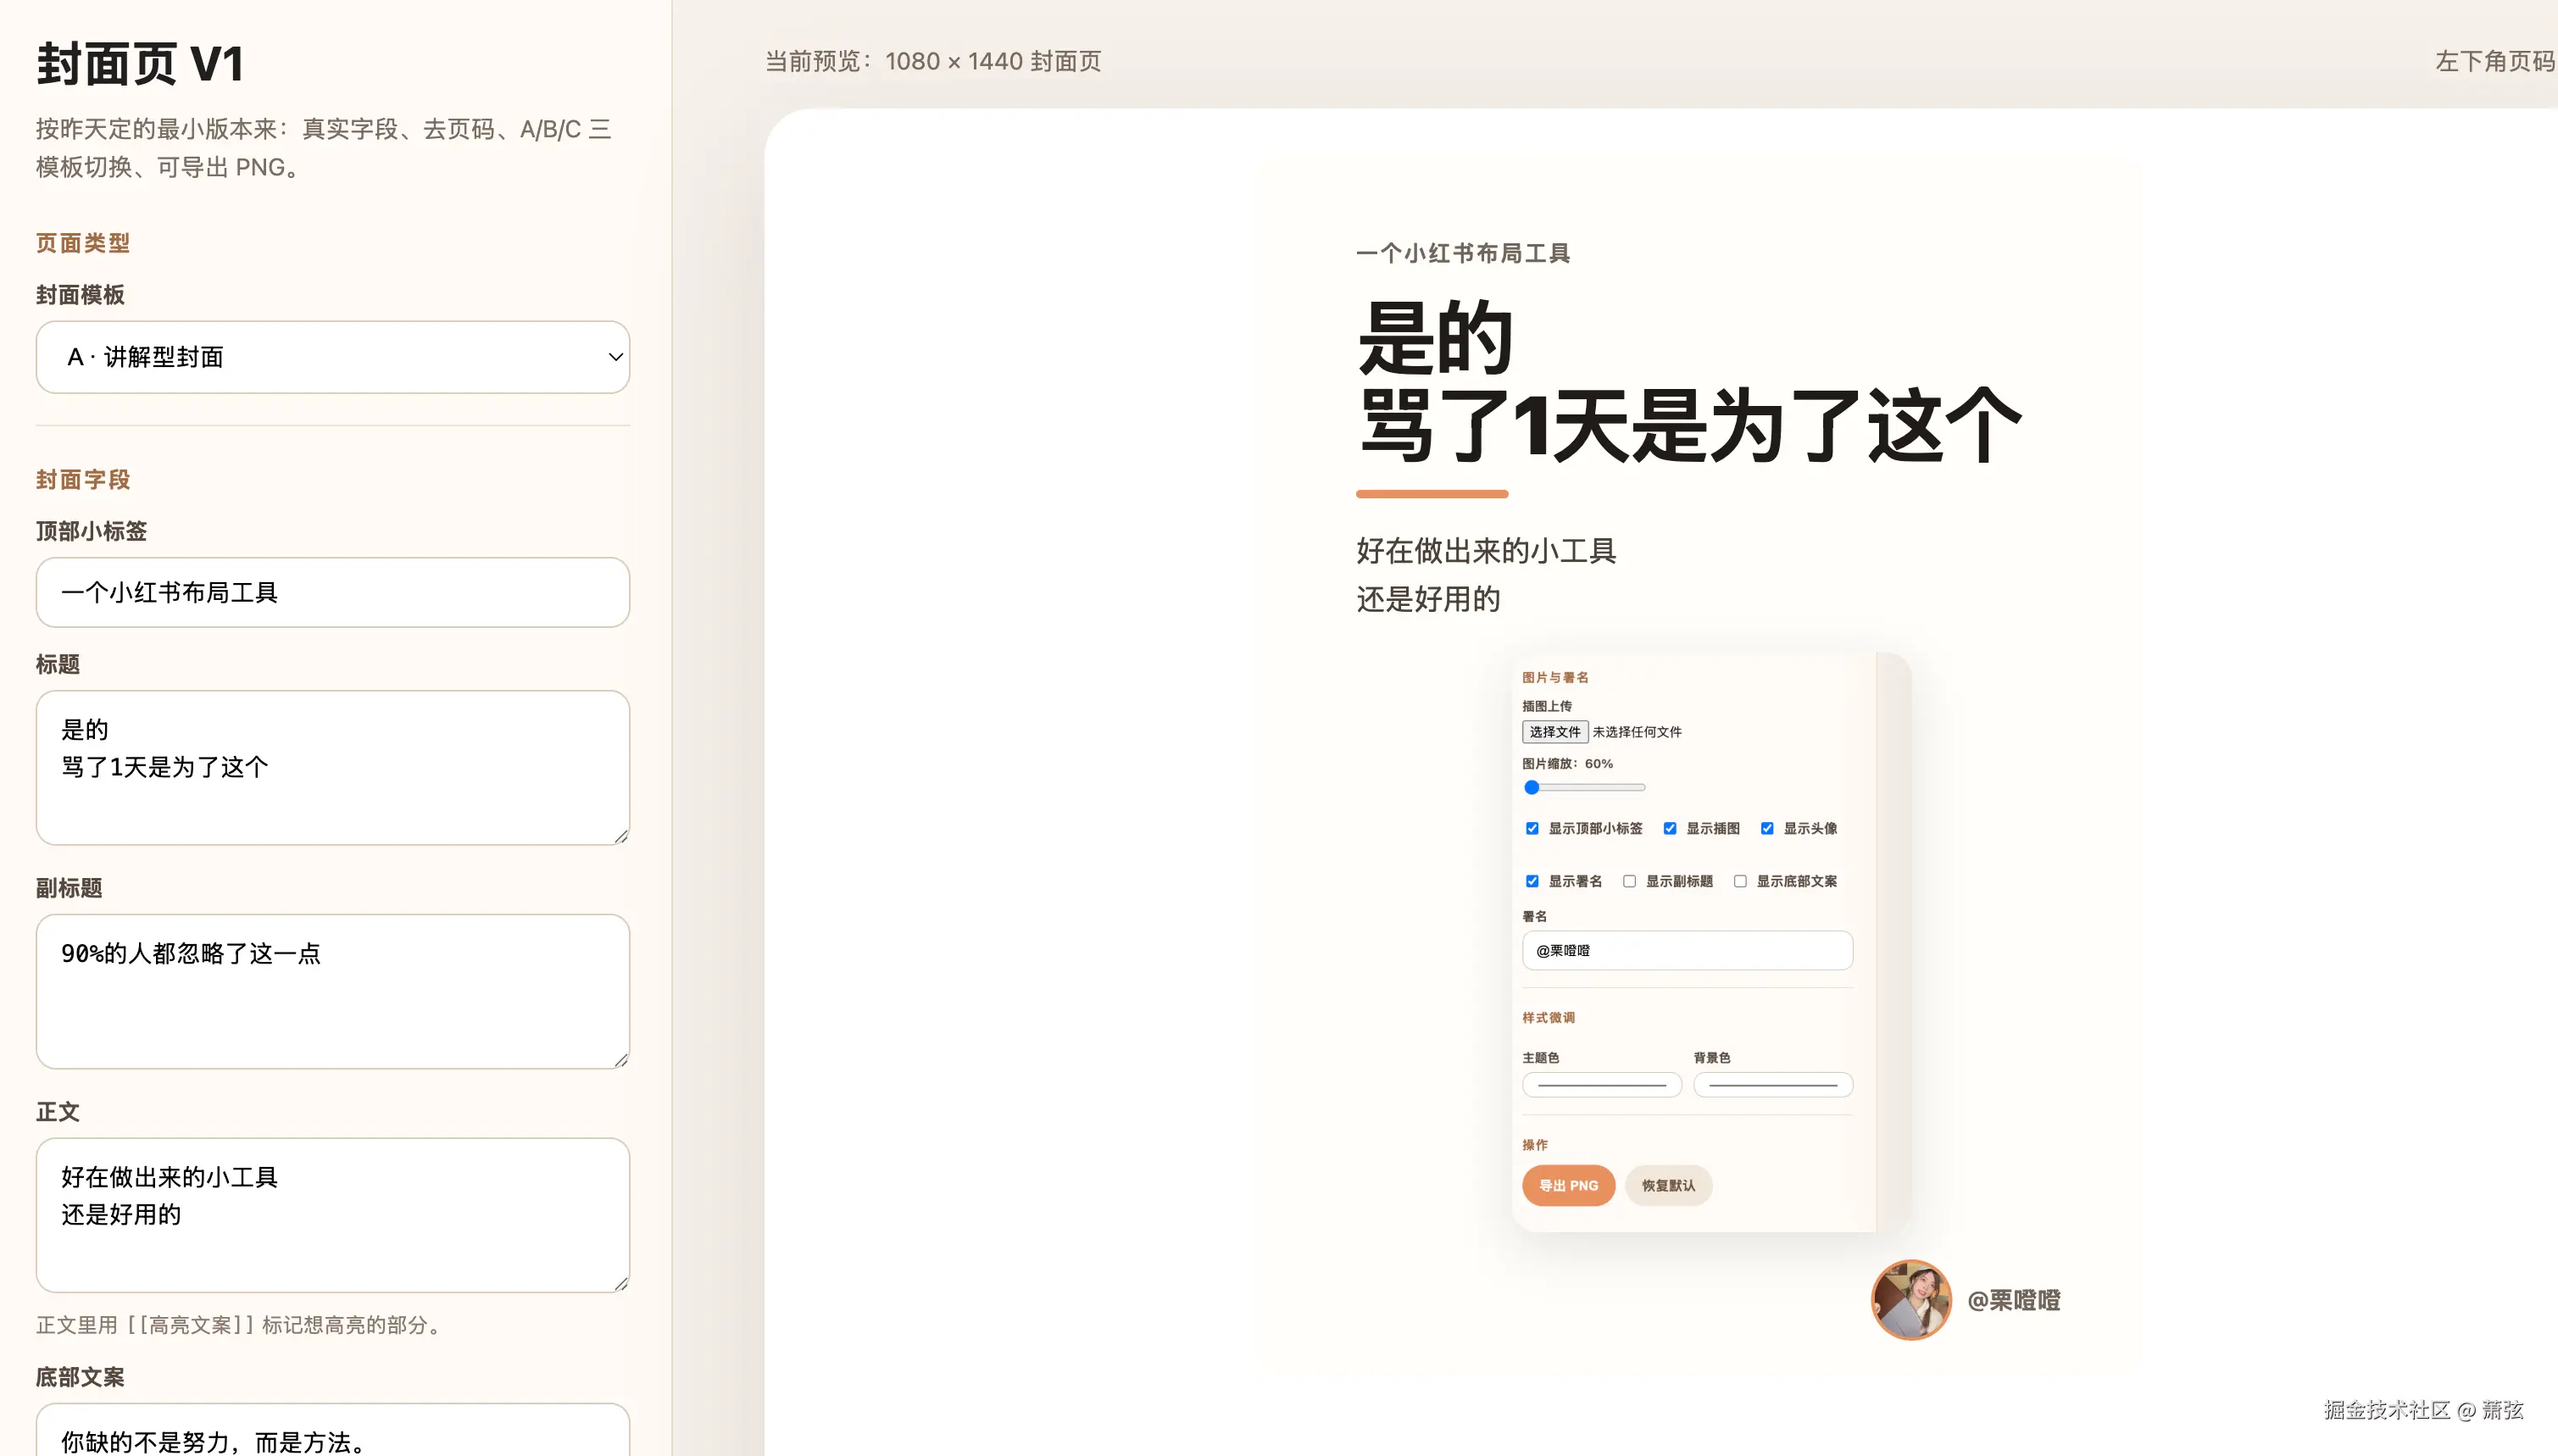Uncheck the 显示插图 option
The height and width of the screenshot is (1456, 2558).
pos(1669,828)
